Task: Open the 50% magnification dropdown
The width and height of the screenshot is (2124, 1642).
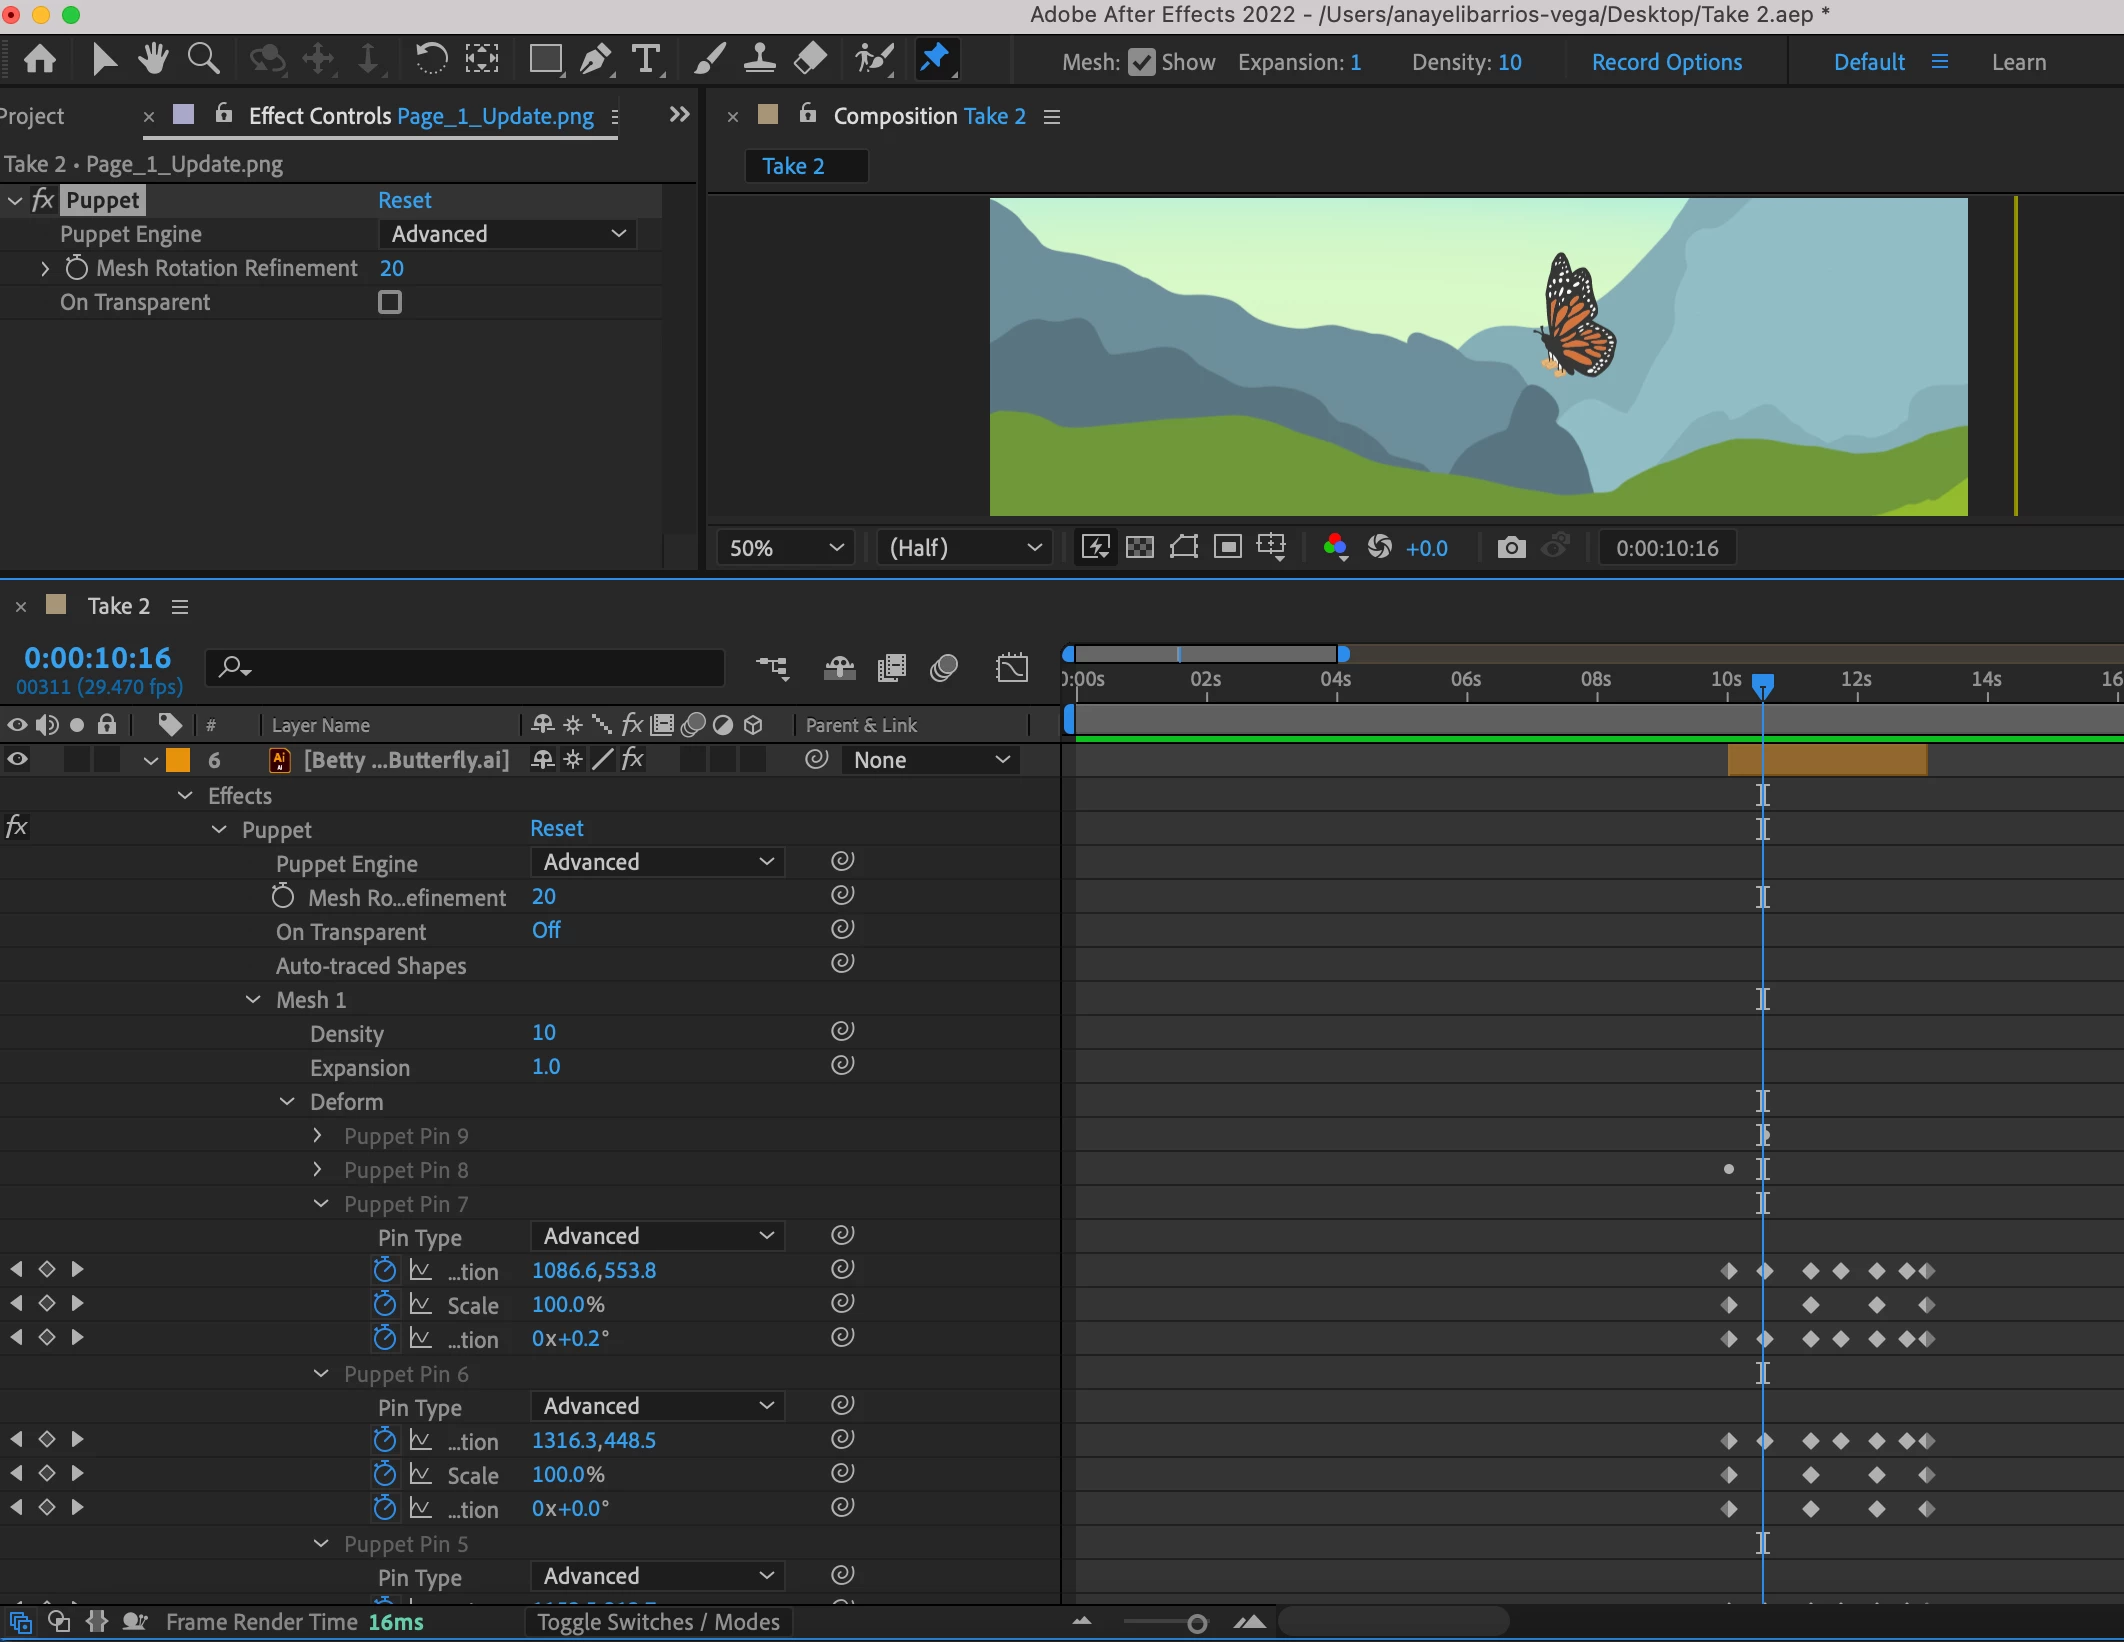Action: [786, 548]
